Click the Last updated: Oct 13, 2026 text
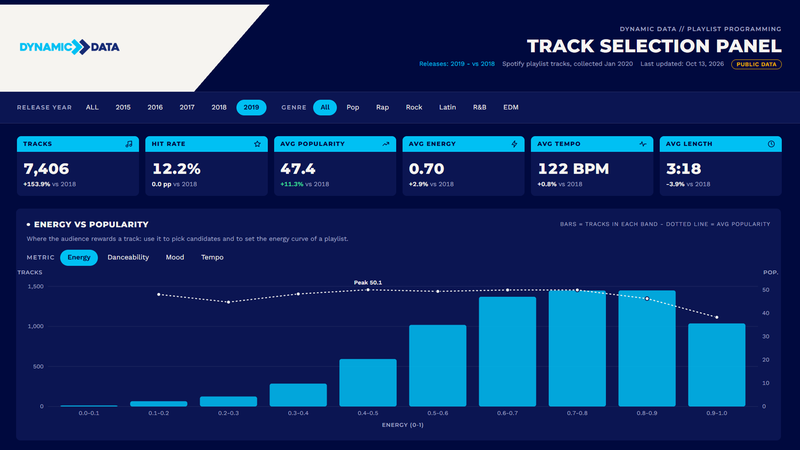Image resolution: width=800 pixels, height=450 pixels. tap(682, 64)
